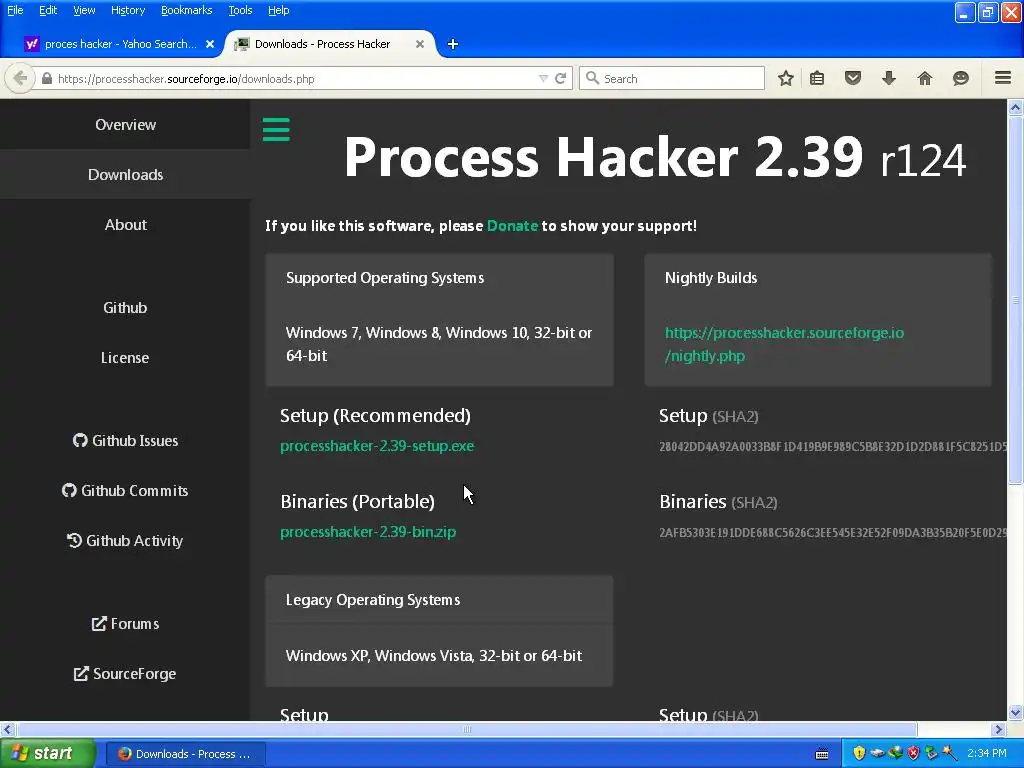The width and height of the screenshot is (1024, 768).
Task: Open the Edit menu
Action: tap(48, 10)
